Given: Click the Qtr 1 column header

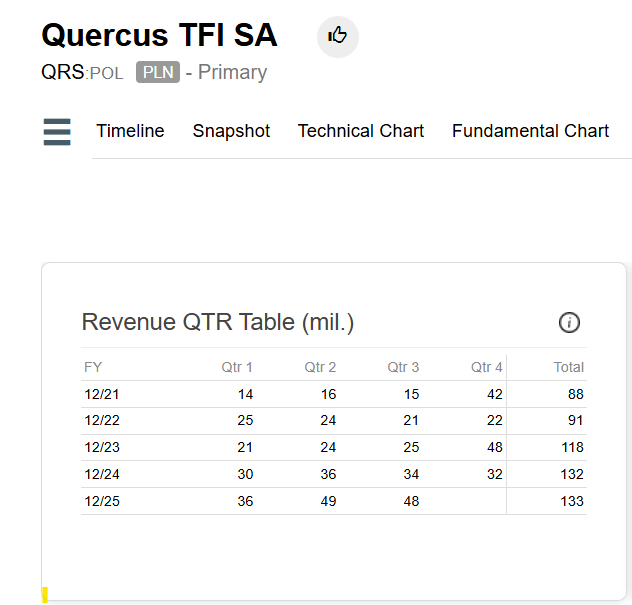Looking at the screenshot, I should click(x=237, y=367).
